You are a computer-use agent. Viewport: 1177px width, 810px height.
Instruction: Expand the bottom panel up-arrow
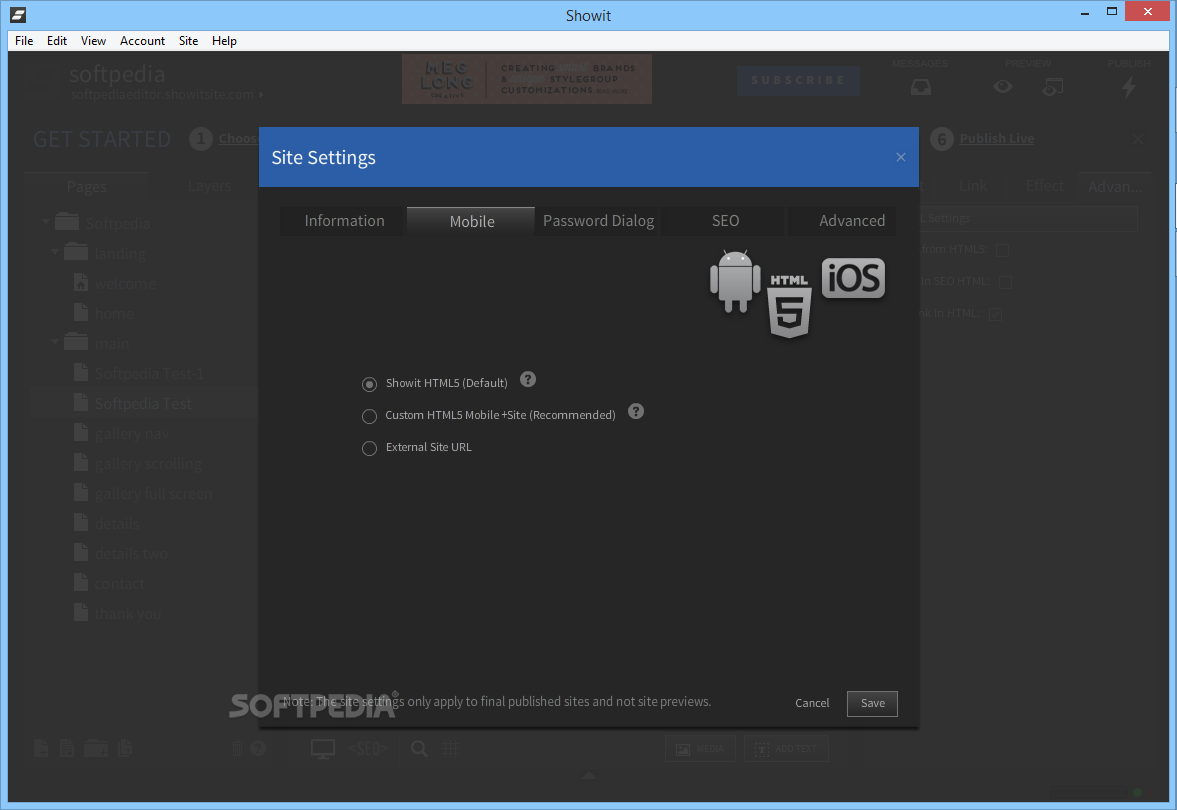point(588,775)
